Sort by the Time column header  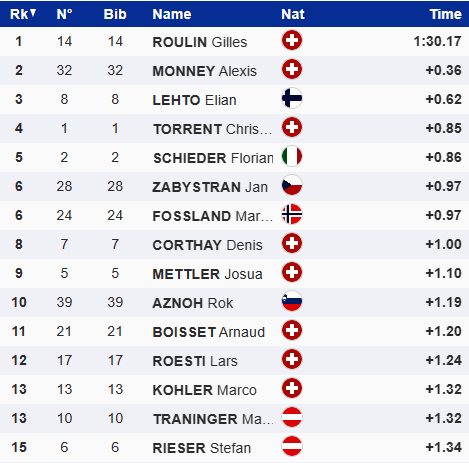(445, 14)
